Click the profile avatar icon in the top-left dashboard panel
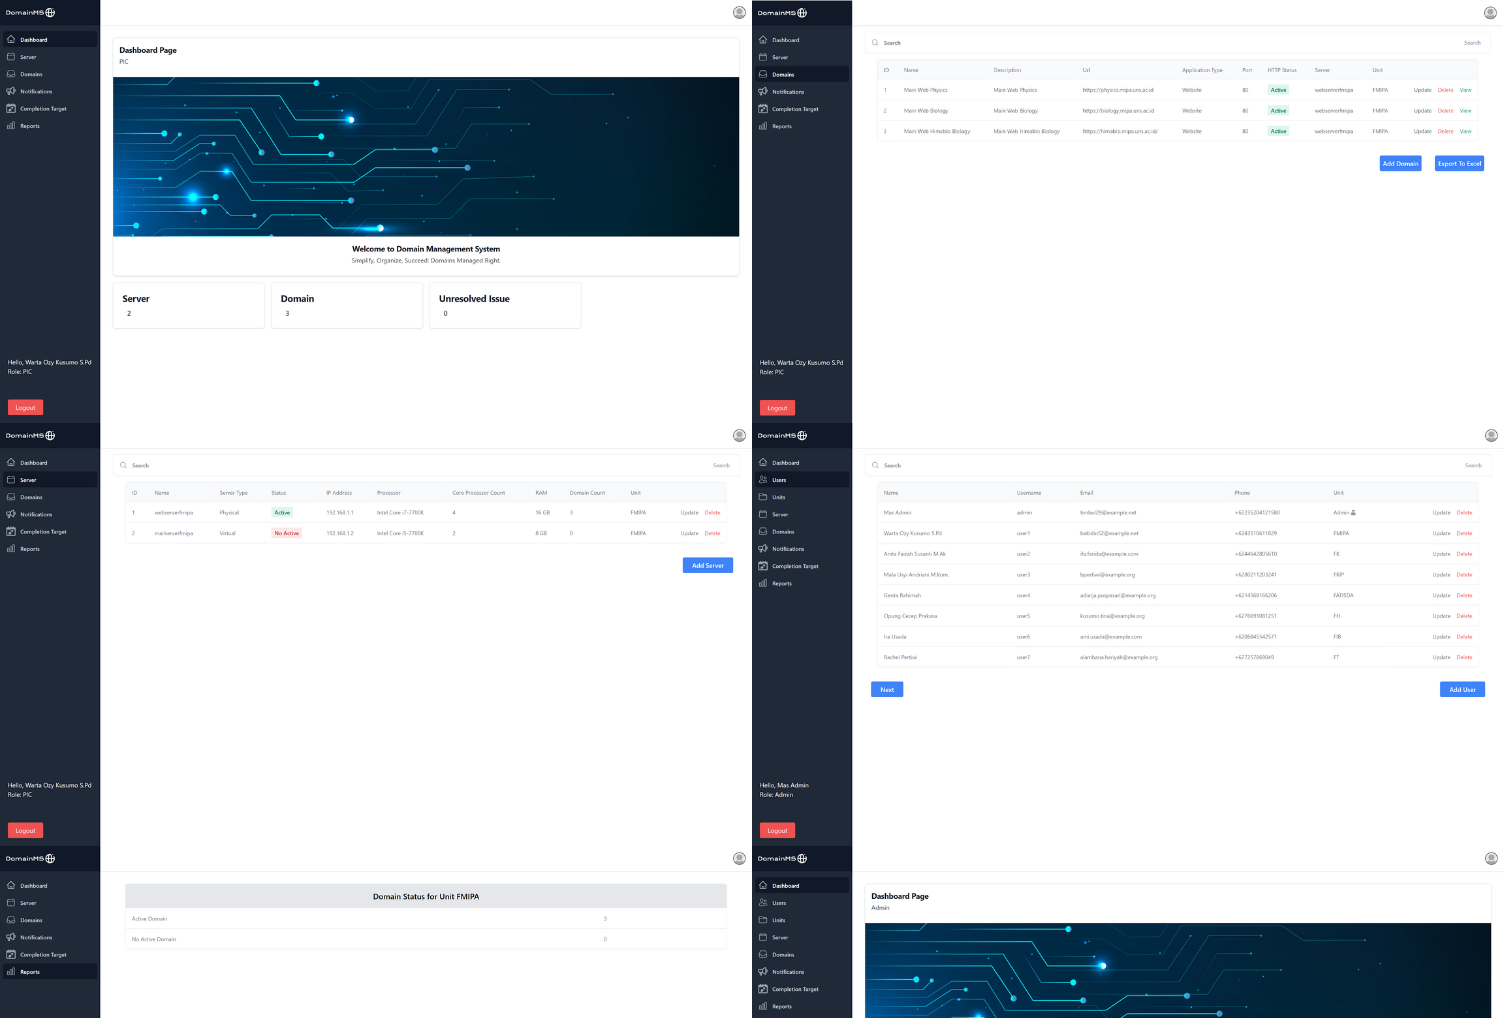 [739, 13]
